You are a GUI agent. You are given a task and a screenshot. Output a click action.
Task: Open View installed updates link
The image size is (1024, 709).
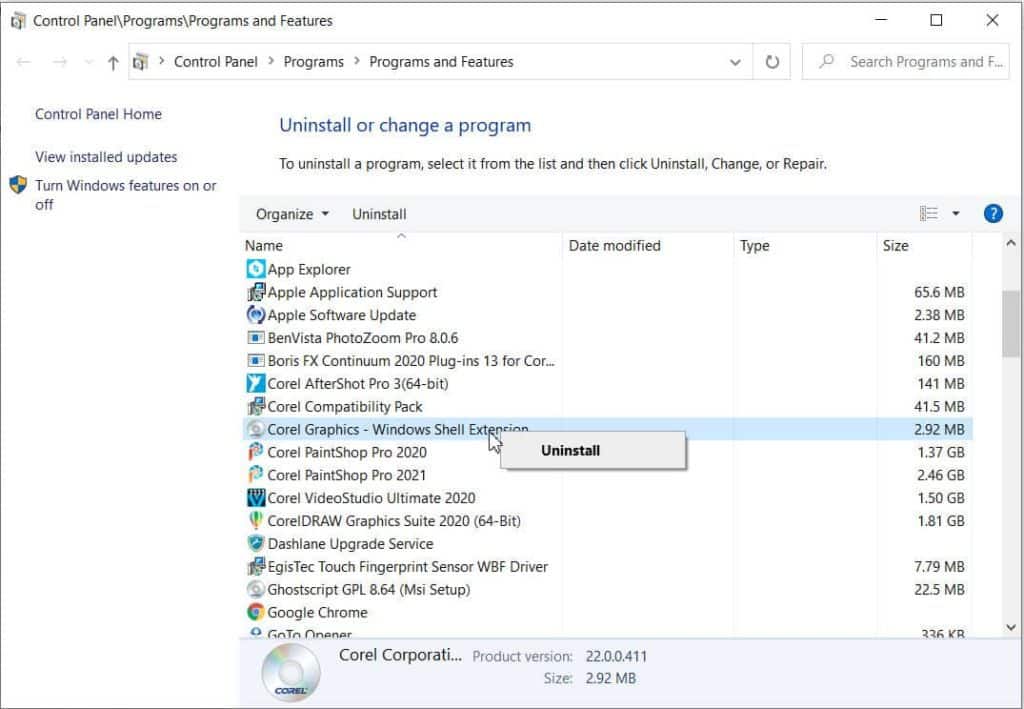point(106,157)
